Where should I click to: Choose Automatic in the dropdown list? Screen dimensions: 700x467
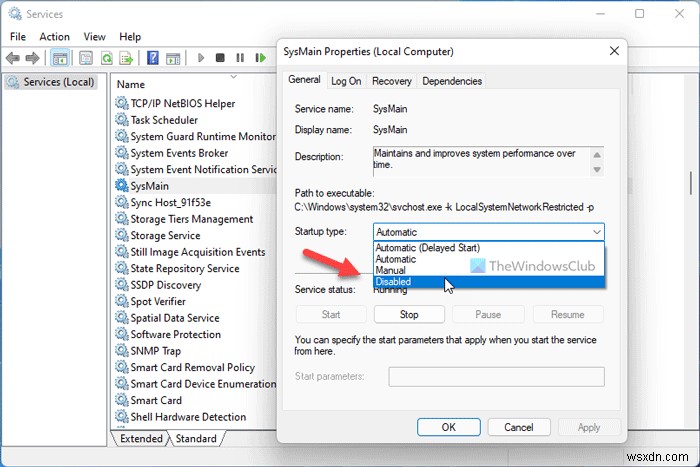tap(489, 259)
